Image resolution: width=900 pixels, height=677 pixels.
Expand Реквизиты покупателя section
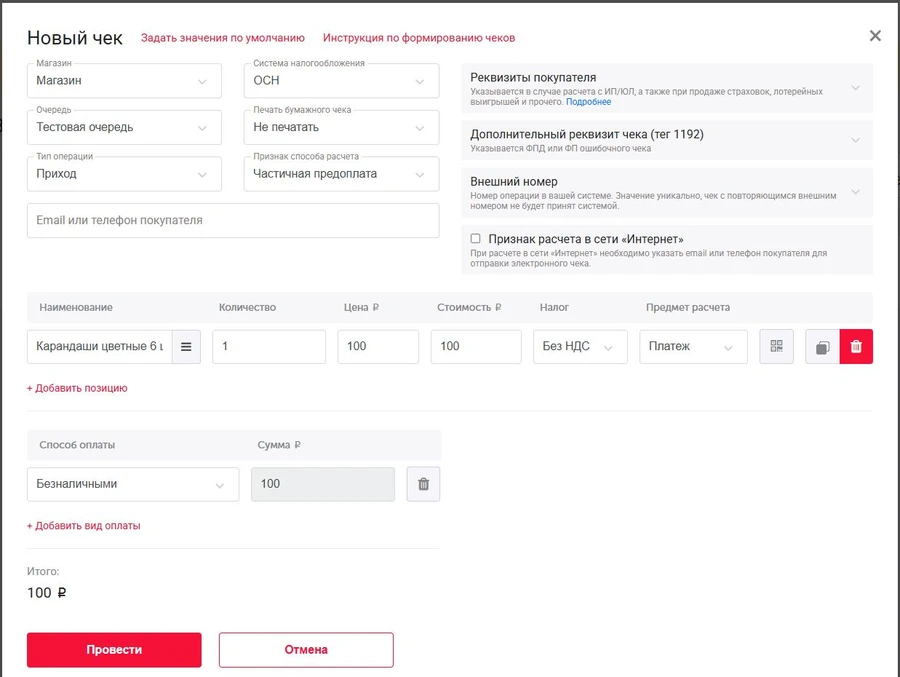pyautogui.click(x=666, y=88)
